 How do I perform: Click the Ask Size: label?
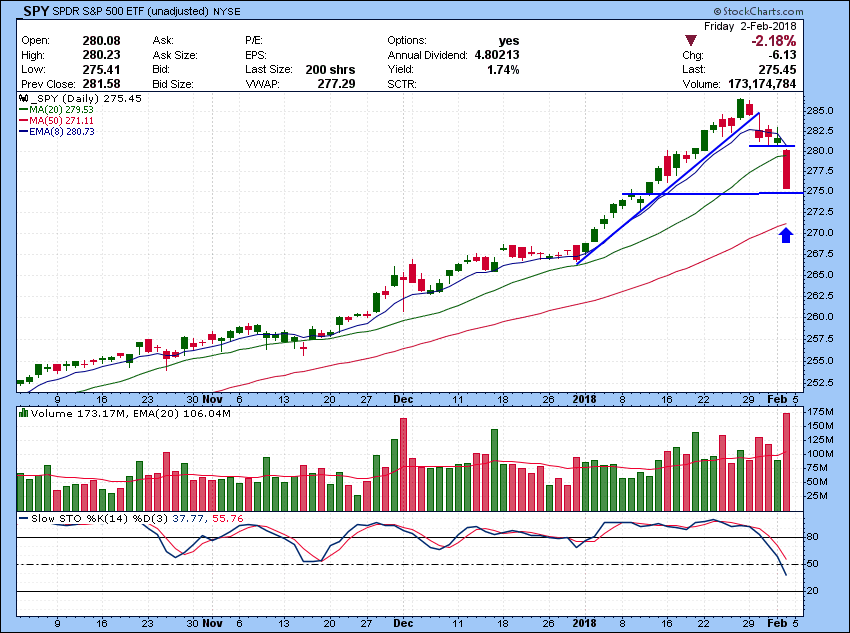tap(175, 55)
